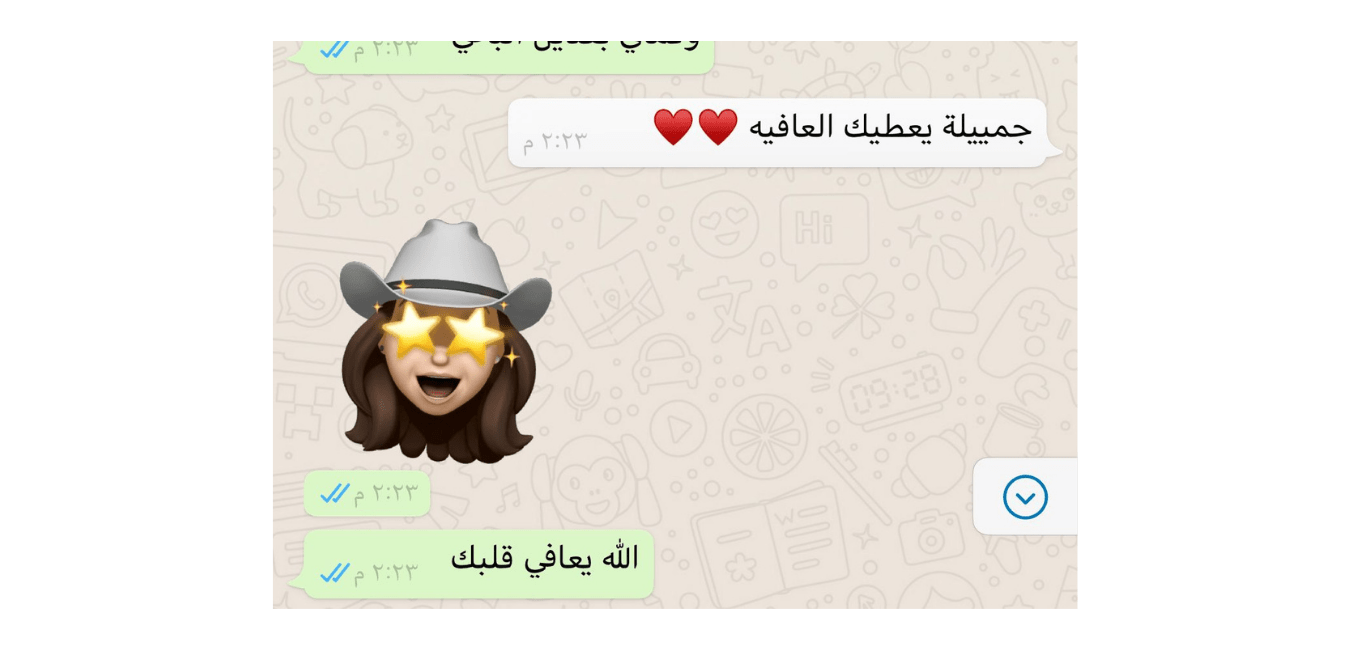Tap the rightmost red heart emoji
1350x650 pixels.
pyautogui.click(x=718, y=127)
